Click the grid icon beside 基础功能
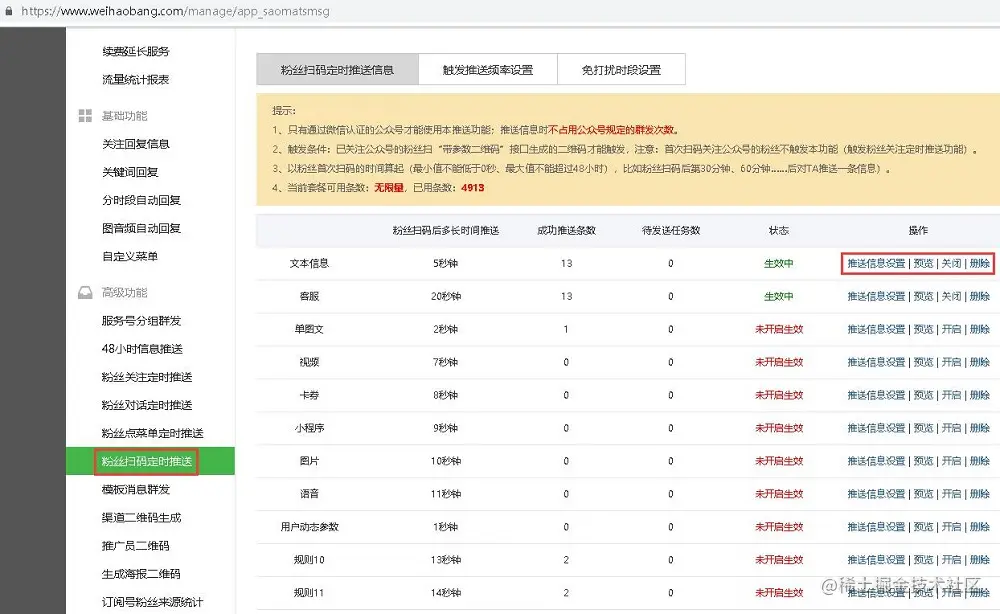 coord(84,115)
